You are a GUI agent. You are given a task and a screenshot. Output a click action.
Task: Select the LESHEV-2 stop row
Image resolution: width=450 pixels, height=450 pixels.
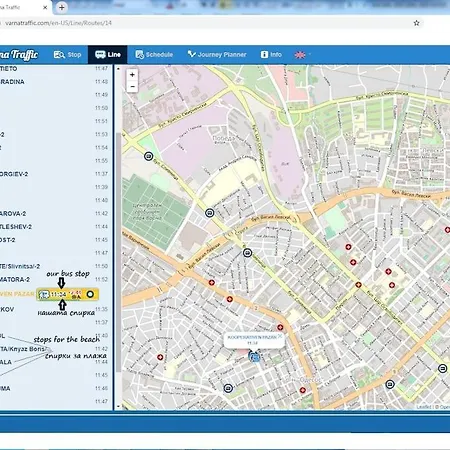pyautogui.click(x=55, y=227)
